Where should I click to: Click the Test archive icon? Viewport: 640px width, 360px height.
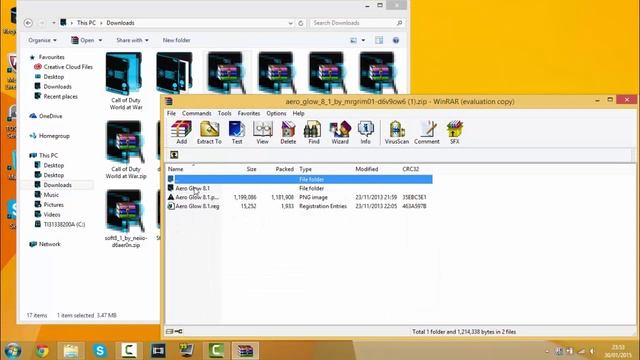point(237,132)
